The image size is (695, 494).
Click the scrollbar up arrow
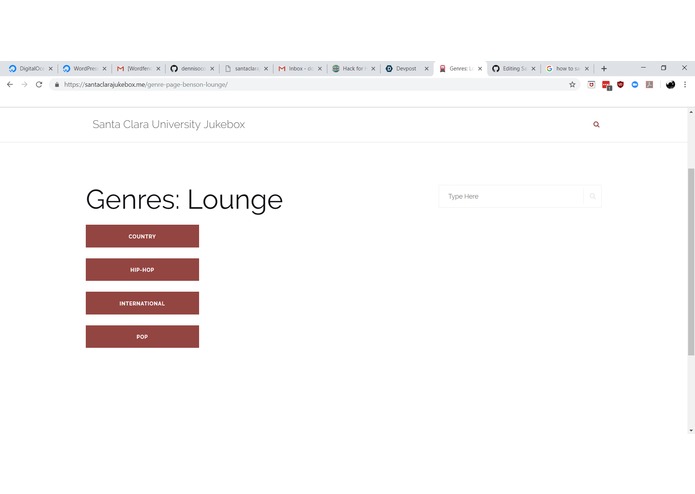(691, 112)
